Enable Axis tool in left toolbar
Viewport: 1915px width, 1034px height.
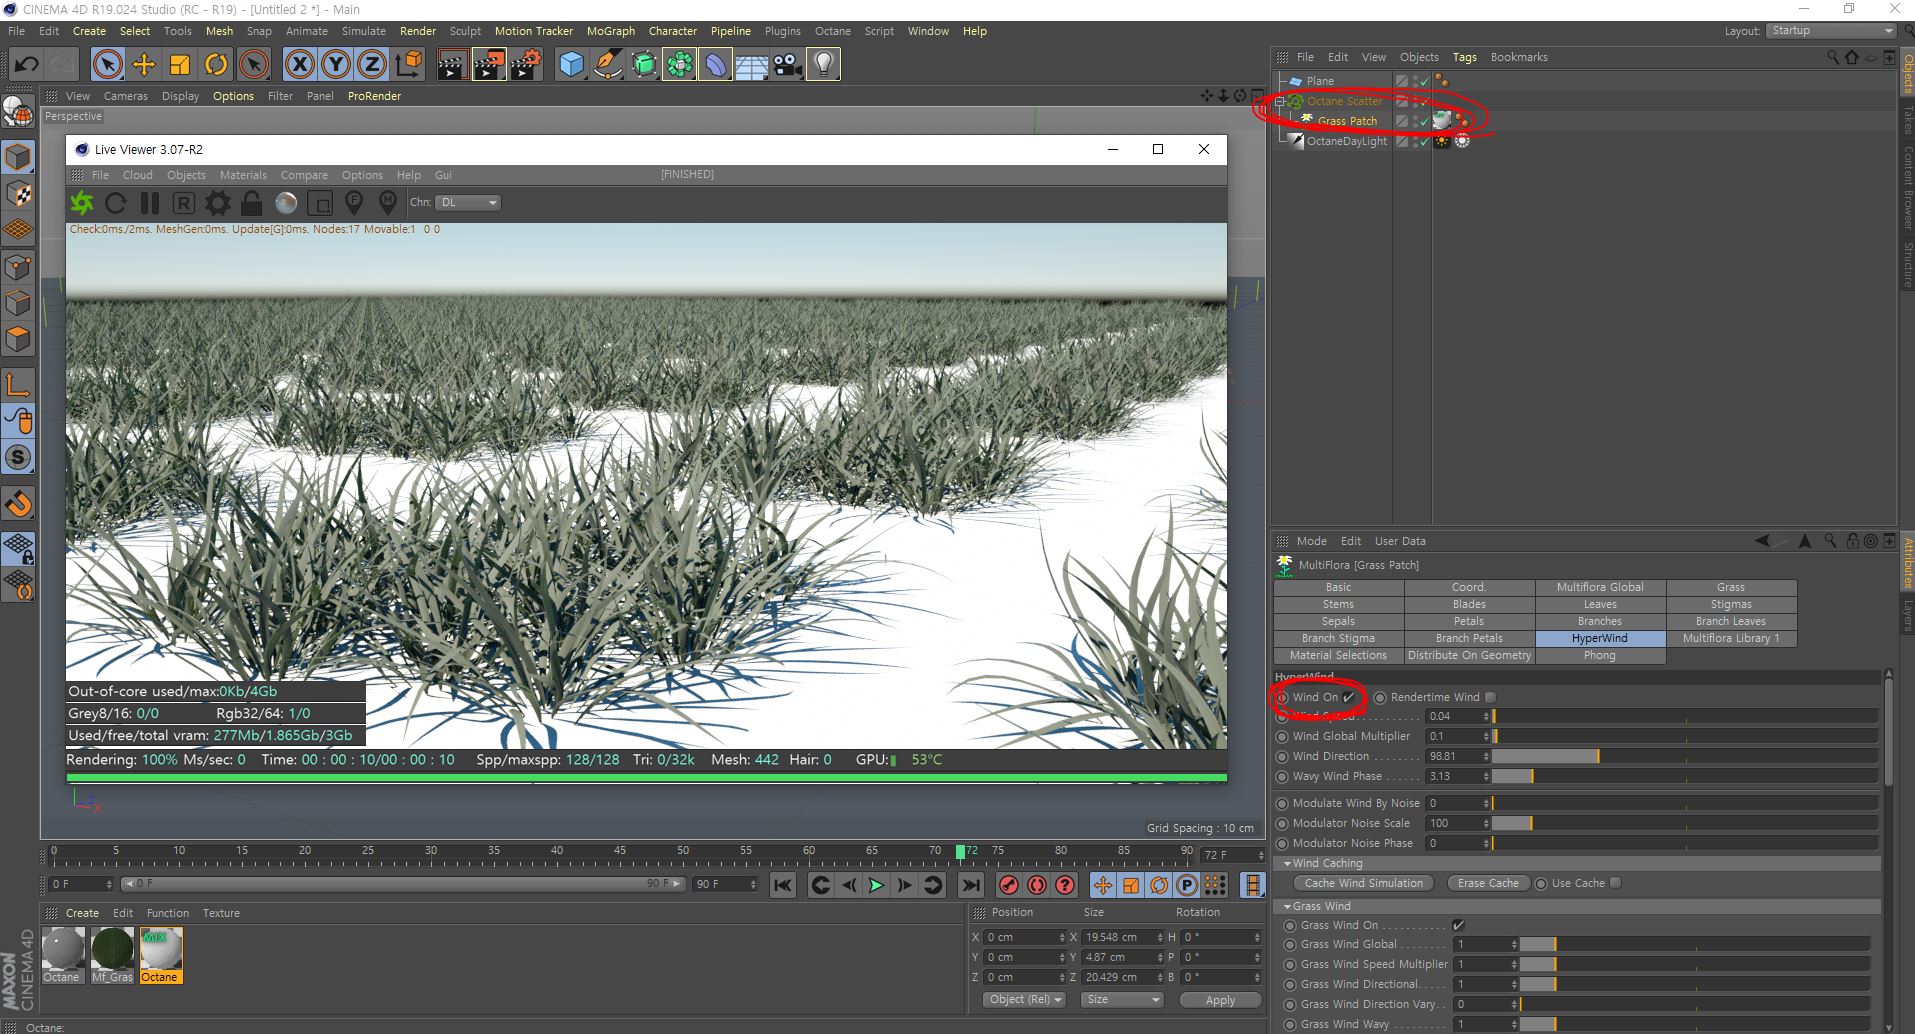(18, 385)
